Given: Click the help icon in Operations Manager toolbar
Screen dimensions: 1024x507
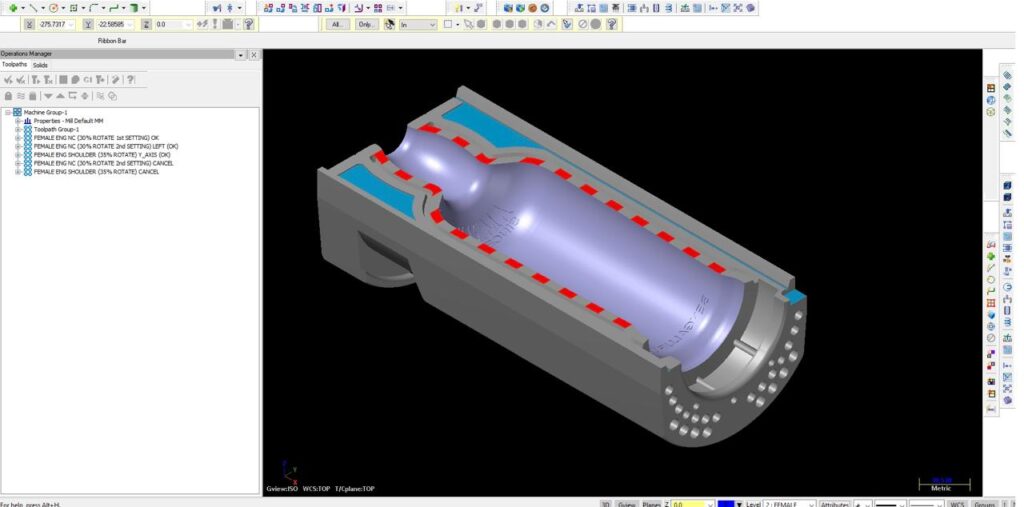Looking at the screenshot, I should (x=130, y=79).
